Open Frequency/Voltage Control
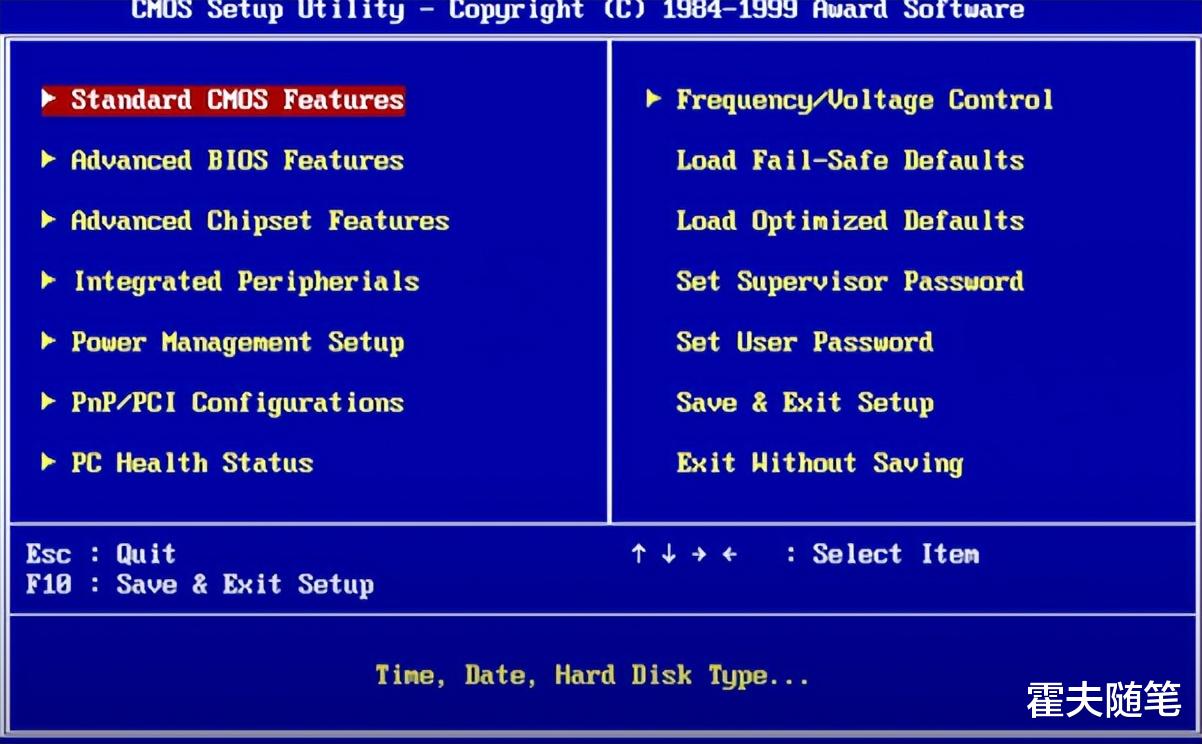 (865, 100)
